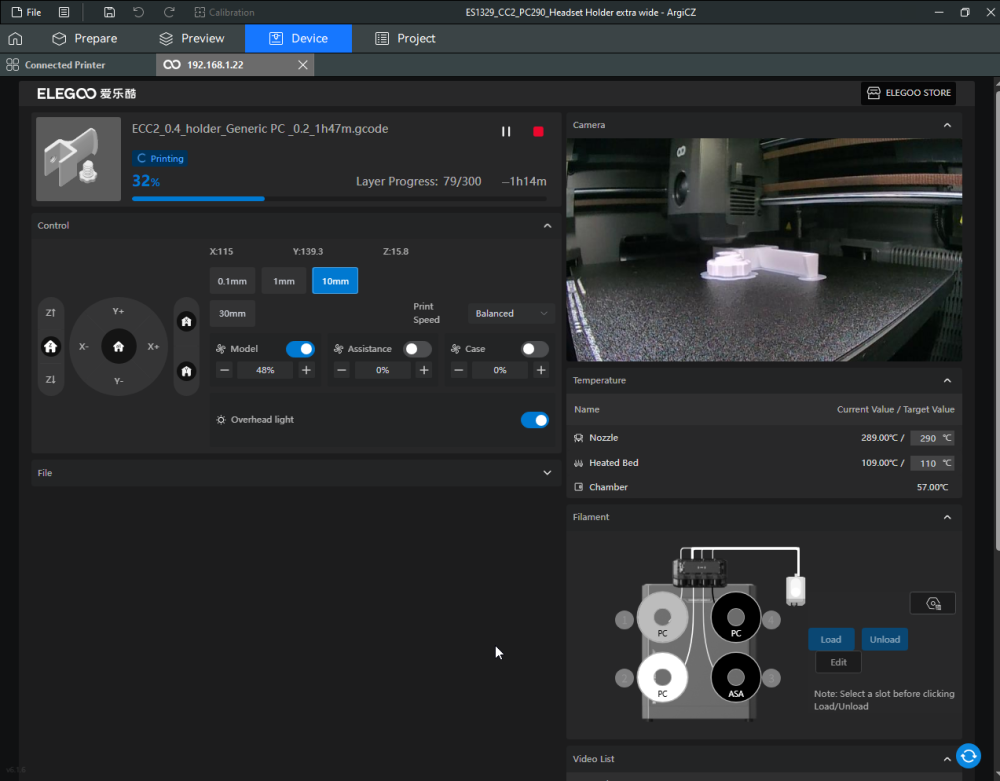Go to the home screen icon
This screenshot has height=781, width=1000.
click(15, 38)
